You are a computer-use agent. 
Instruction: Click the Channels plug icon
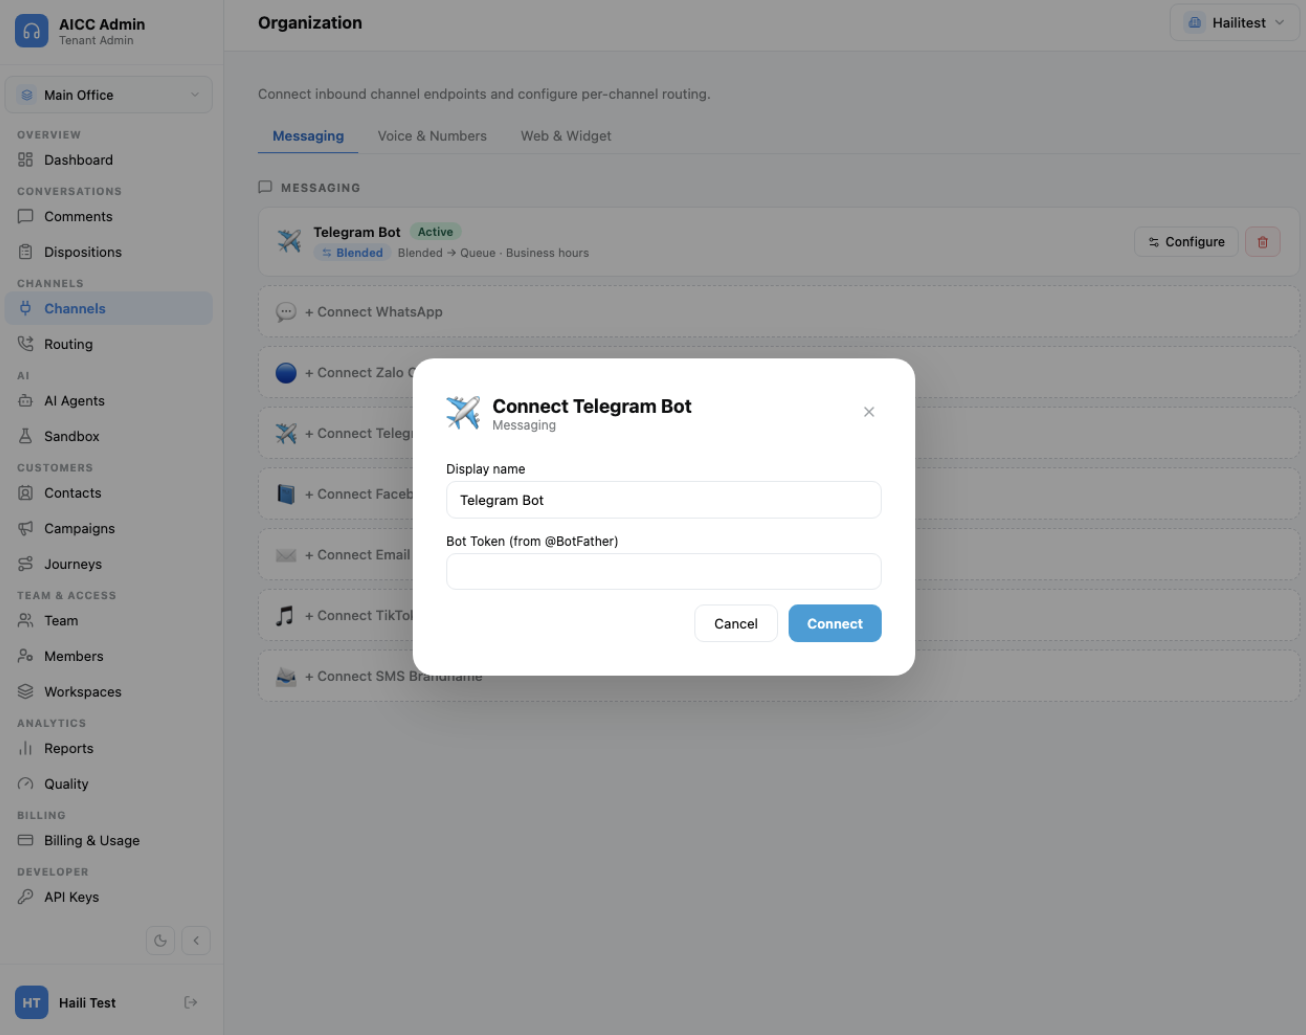26,308
